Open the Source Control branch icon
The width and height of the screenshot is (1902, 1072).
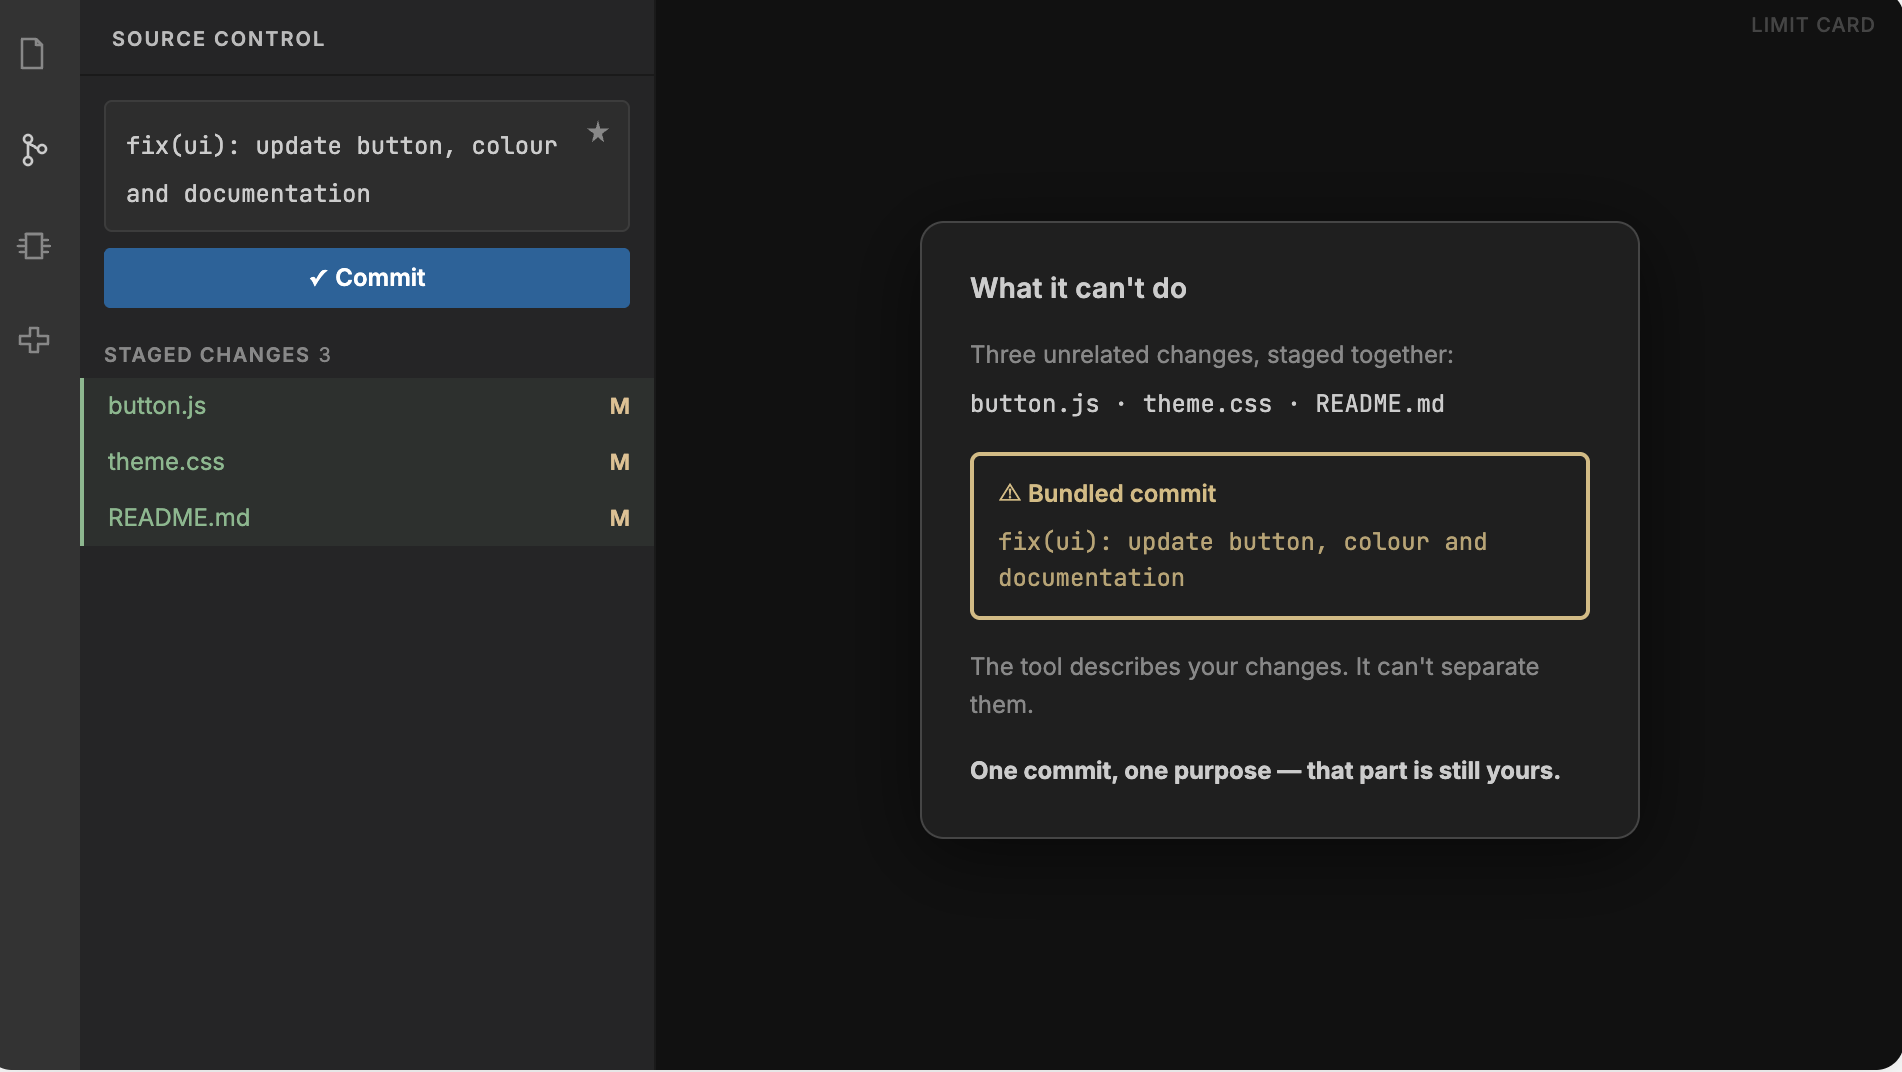click(x=34, y=150)
